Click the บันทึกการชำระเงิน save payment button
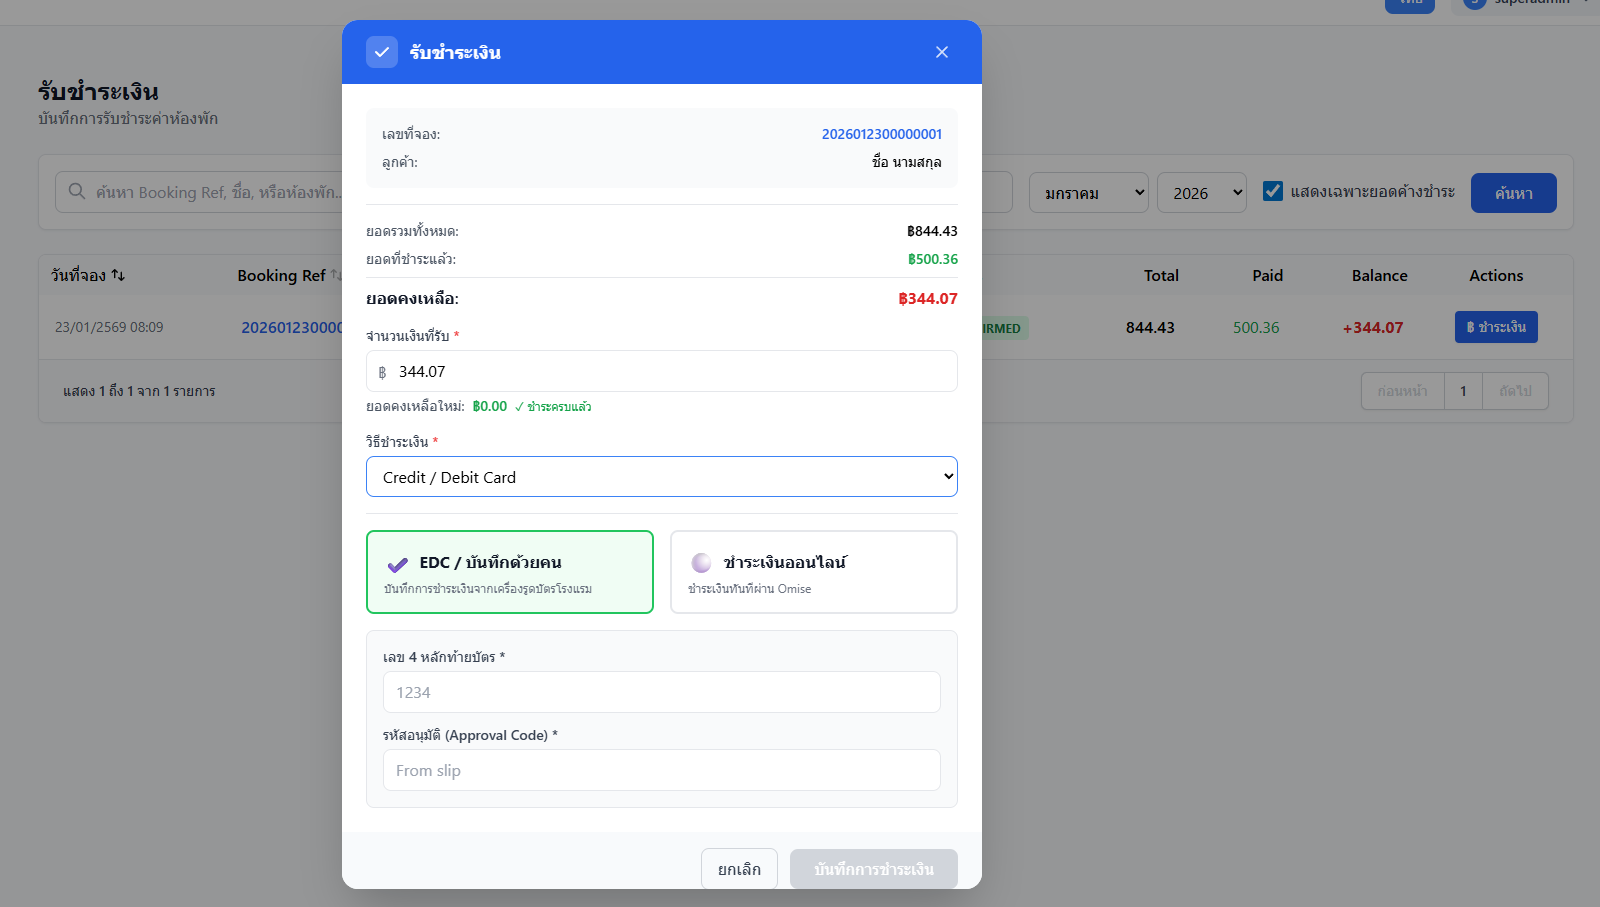This screenshot has width=1600, height=907. pos(873,869)
